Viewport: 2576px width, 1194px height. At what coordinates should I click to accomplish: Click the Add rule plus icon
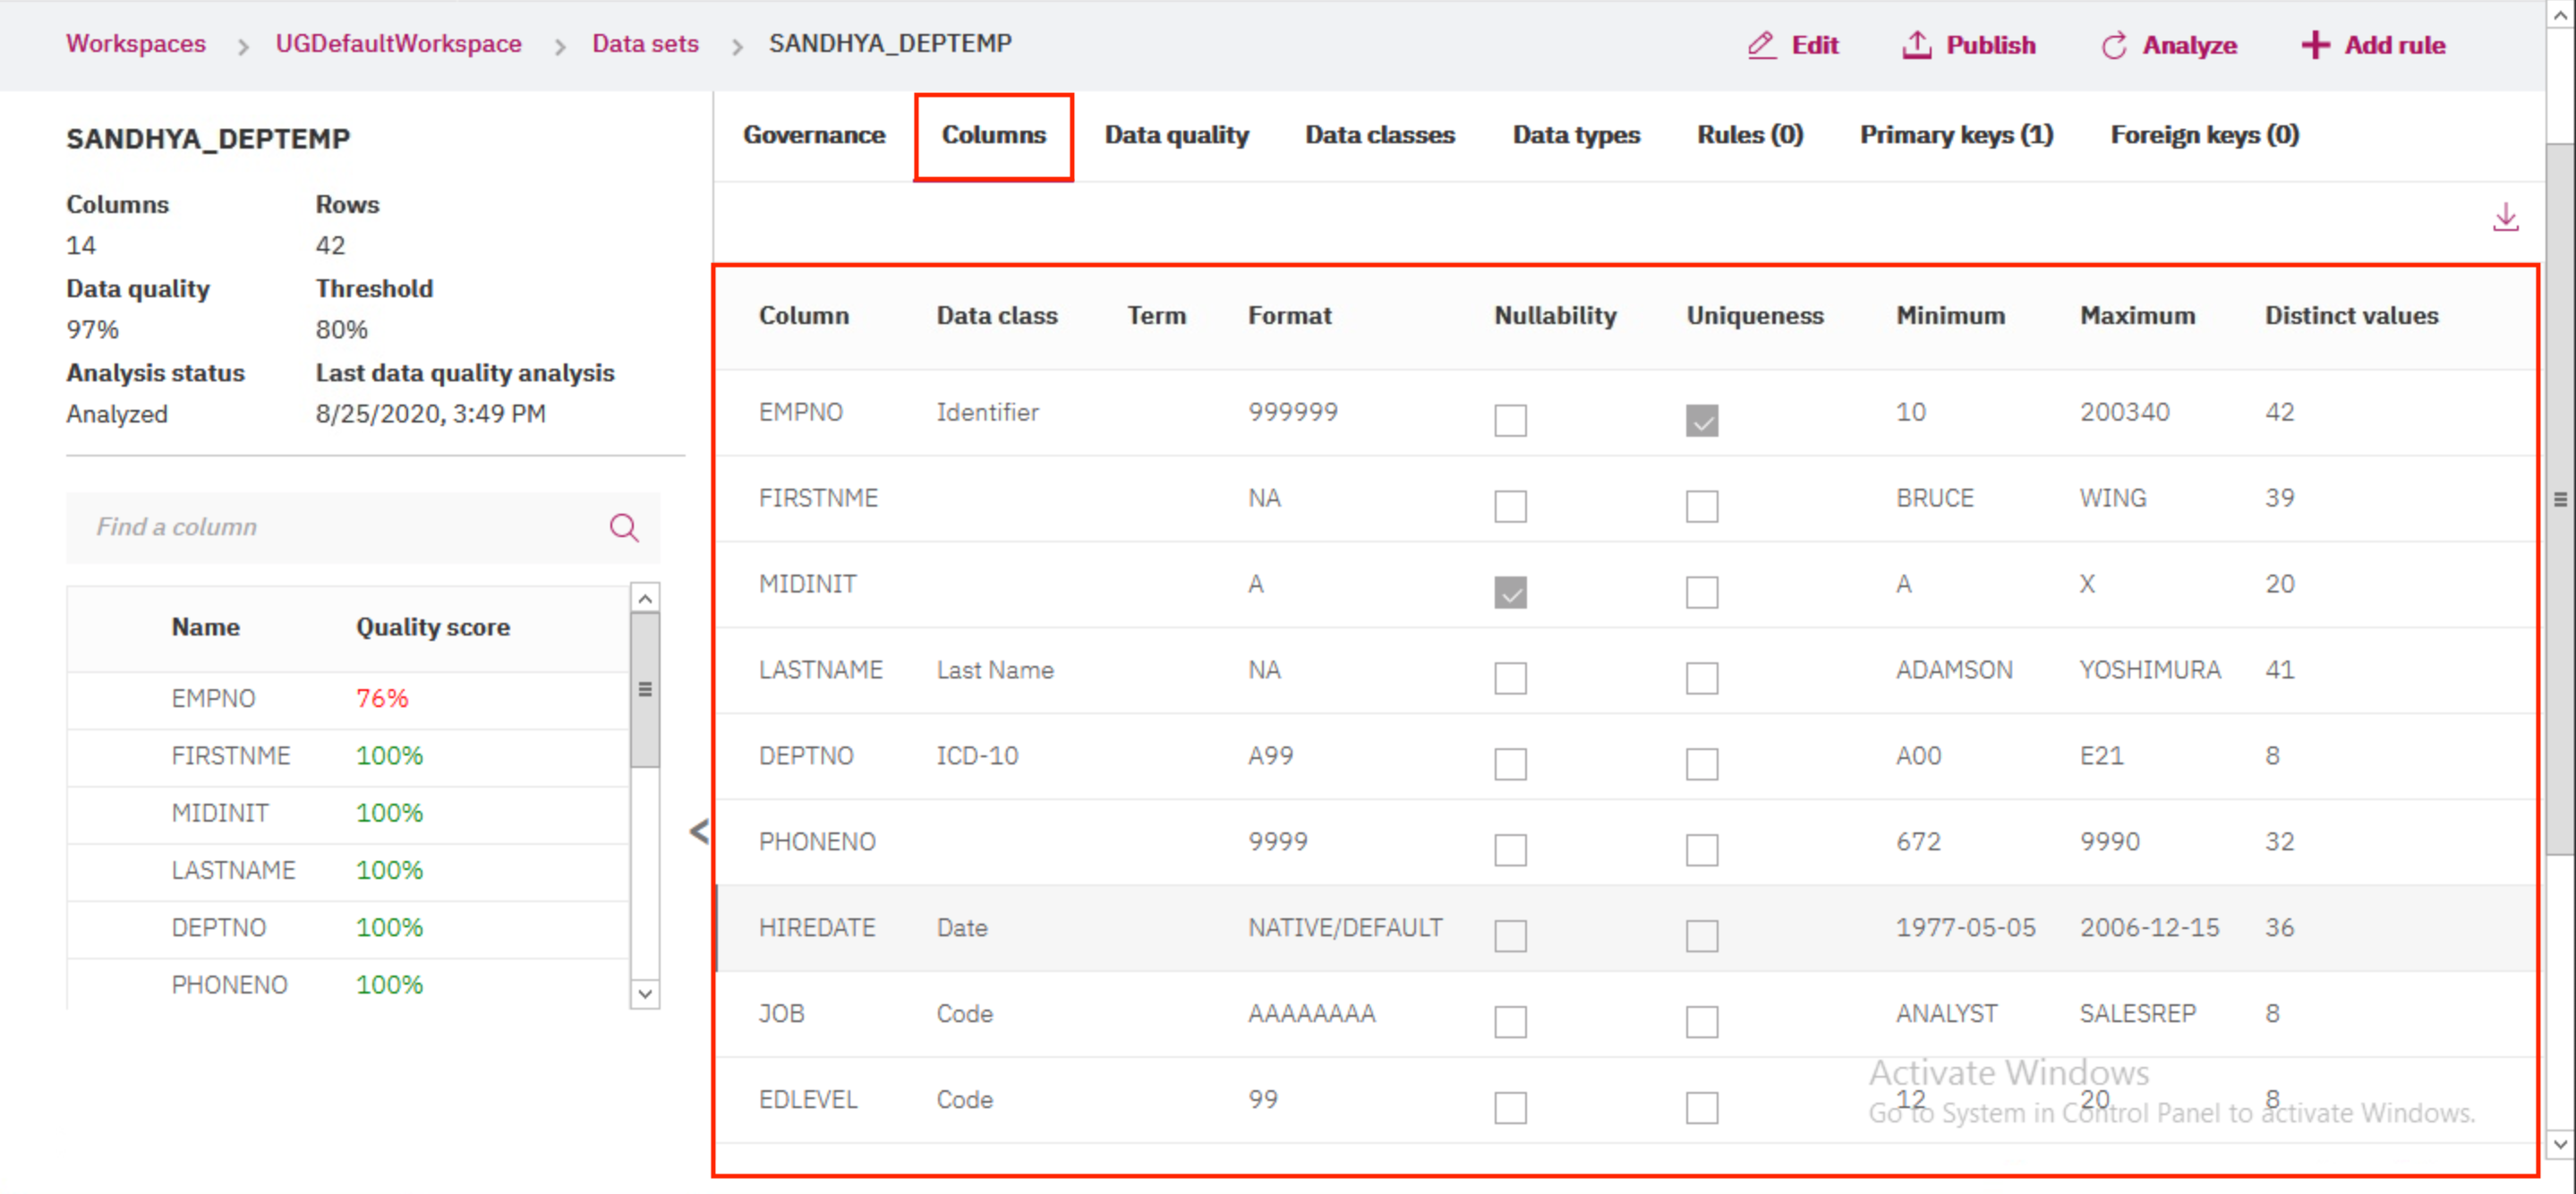[x=2314, y=45]
